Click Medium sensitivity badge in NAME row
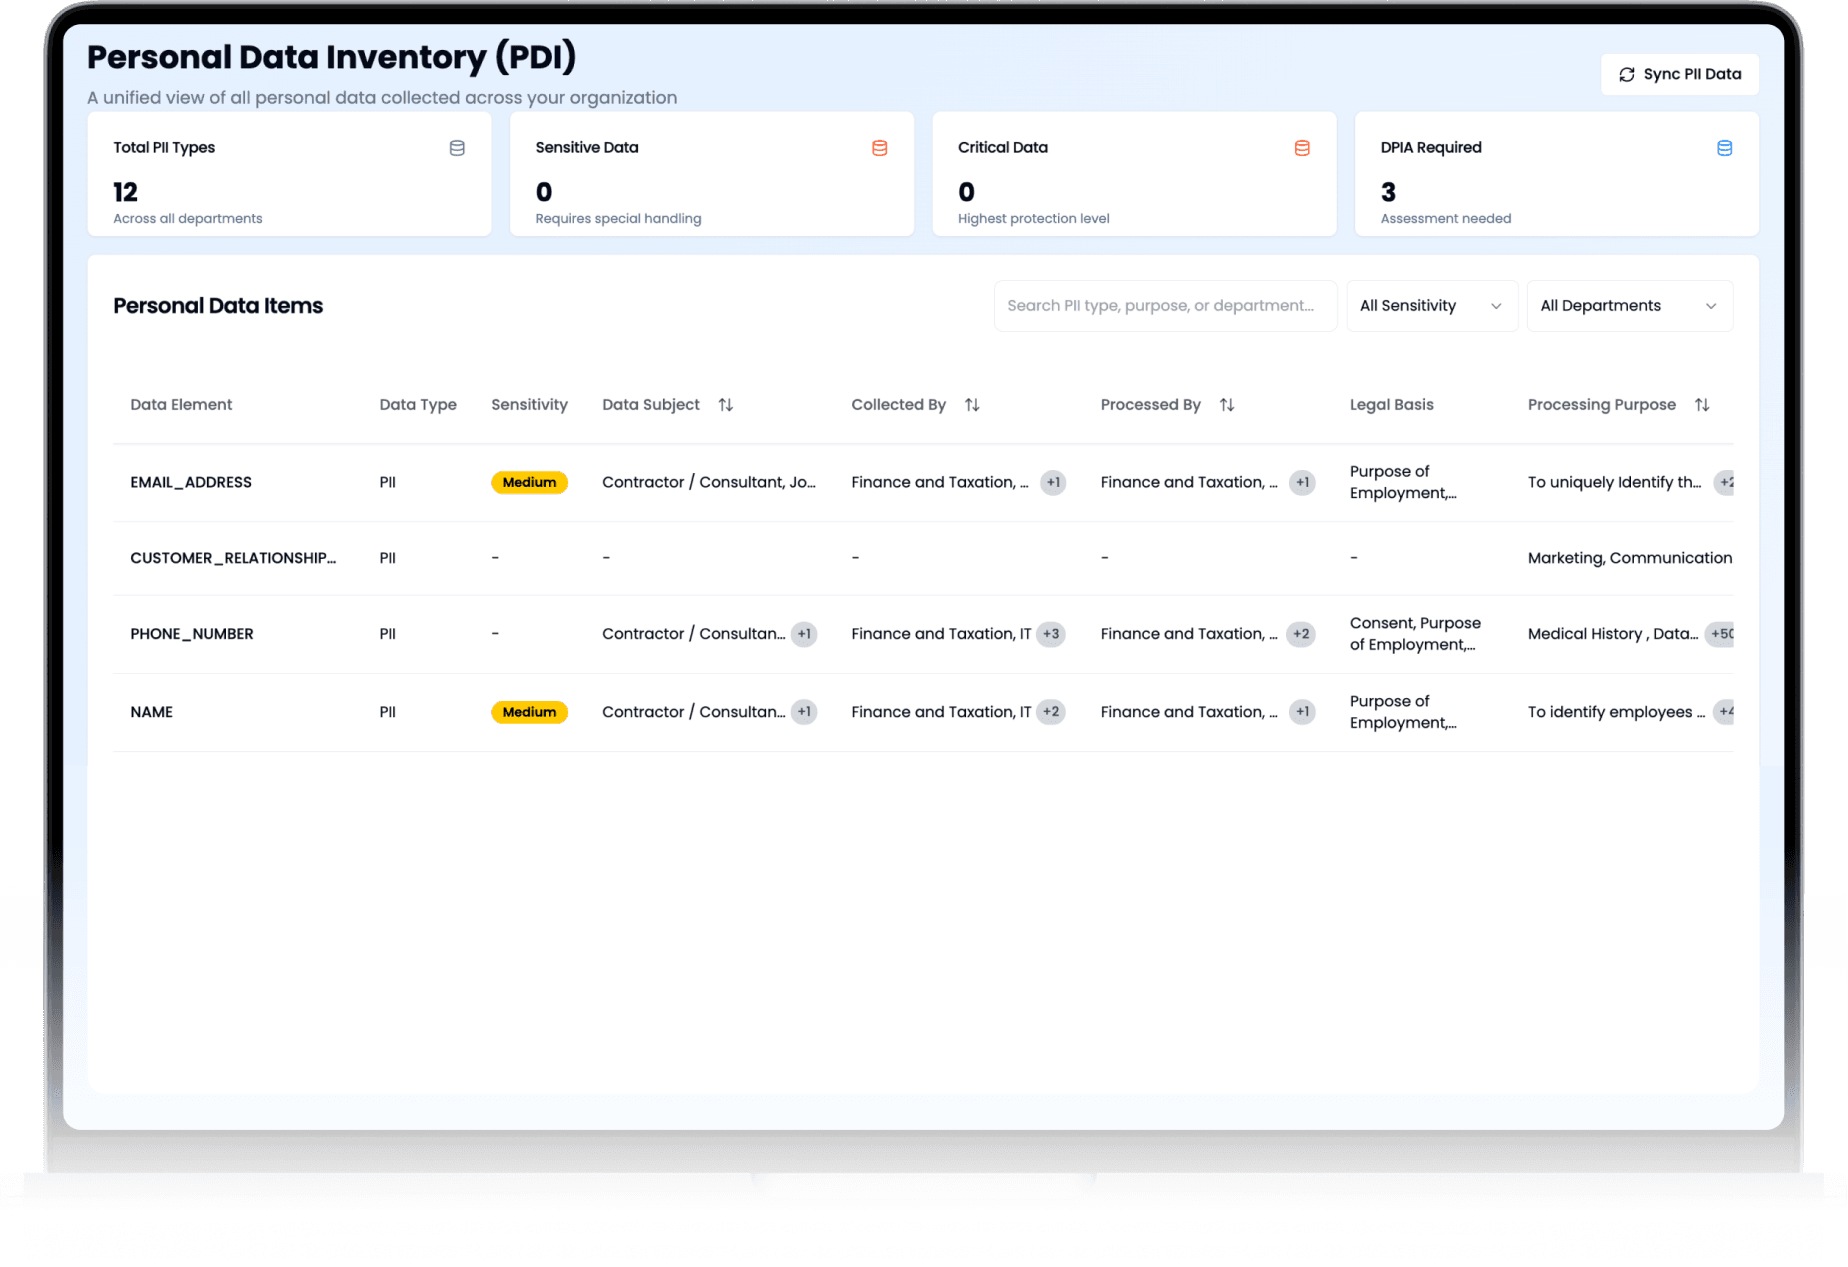Viewport: 1848px width, 1267px height. [x=529, y=712]
